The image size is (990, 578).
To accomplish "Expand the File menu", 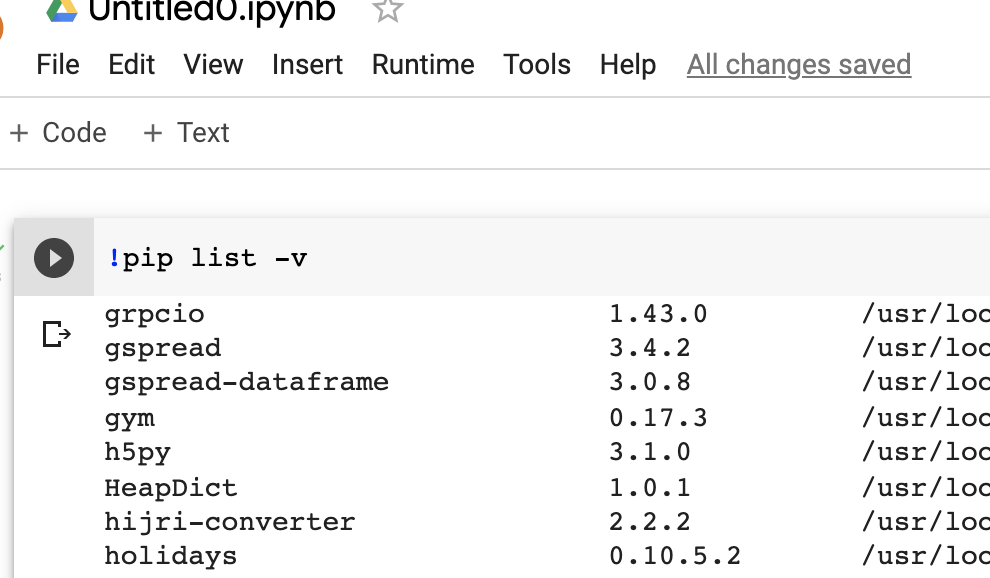I will click(x=58, y=64).
